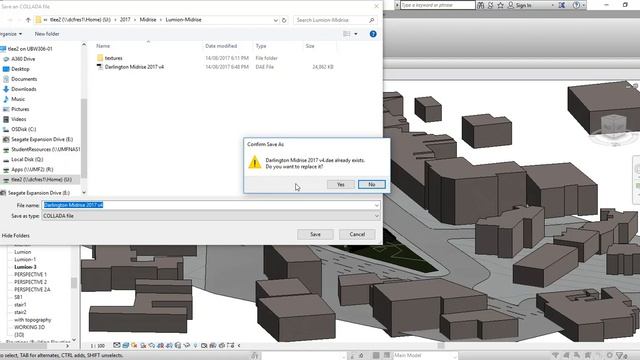The image size is (640, 360).
Task: Click the navigation pane scroll up arrow
Action: pos(84,44)
